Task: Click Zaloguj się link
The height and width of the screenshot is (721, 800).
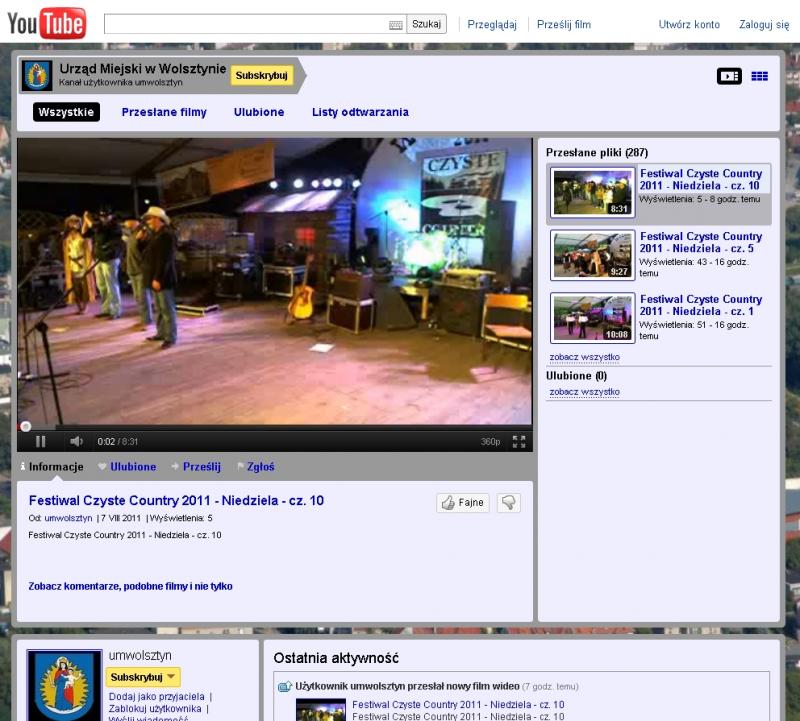Action: [764, 24]
